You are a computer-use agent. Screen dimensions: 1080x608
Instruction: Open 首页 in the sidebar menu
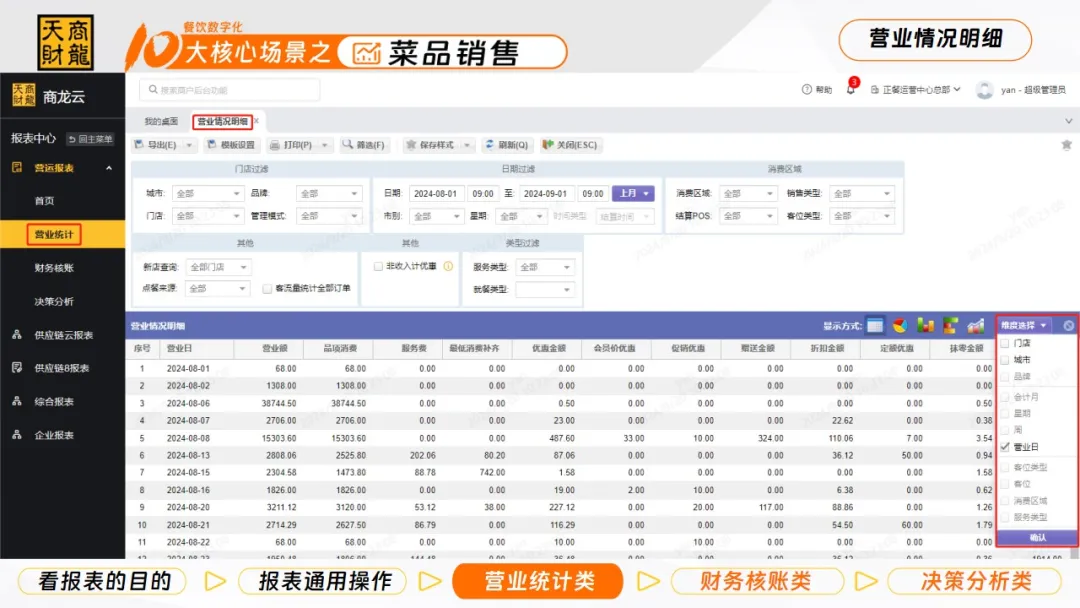44,201
